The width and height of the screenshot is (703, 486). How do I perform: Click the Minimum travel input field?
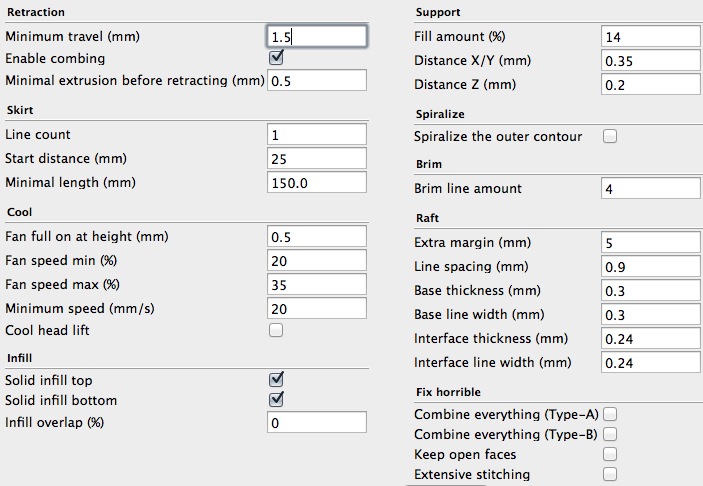317,37
